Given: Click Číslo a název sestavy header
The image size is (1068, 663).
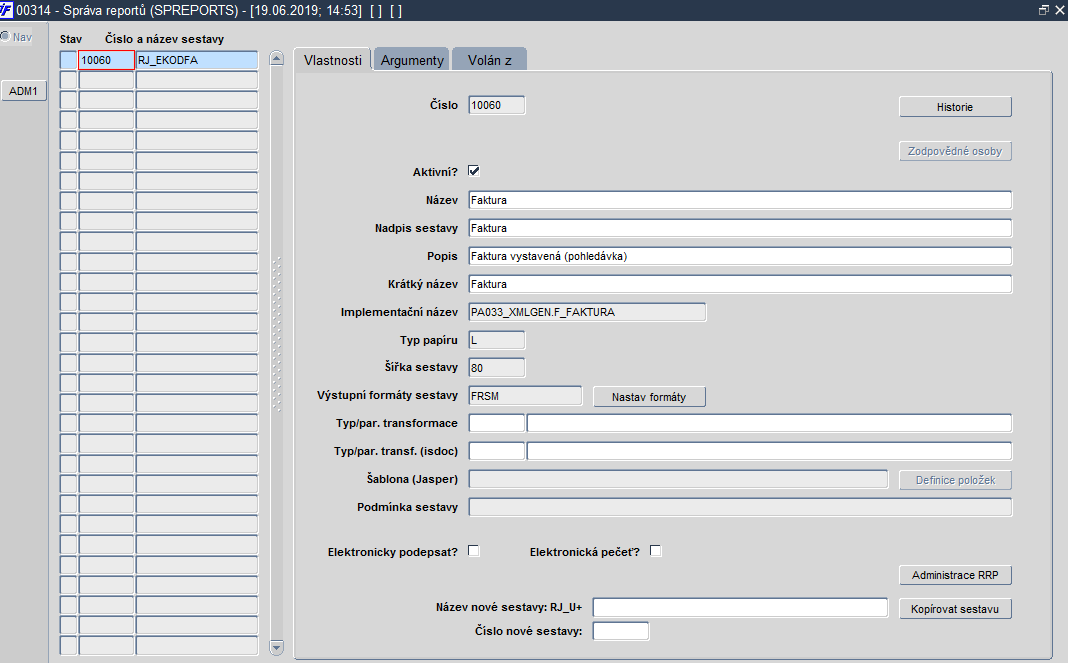Looking at the screenshot, I should pyautogui.click(x=164, y=40).
